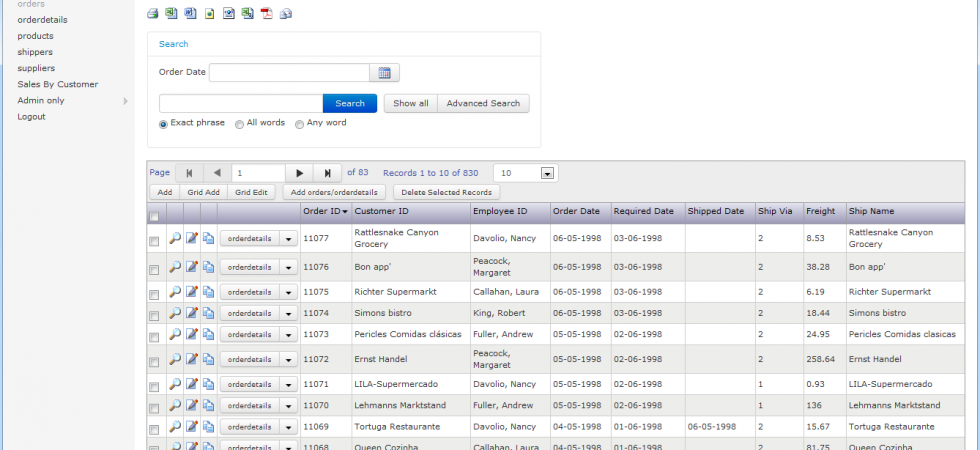
Task: Export orders to PDF icon
Action: pos(267,13)
